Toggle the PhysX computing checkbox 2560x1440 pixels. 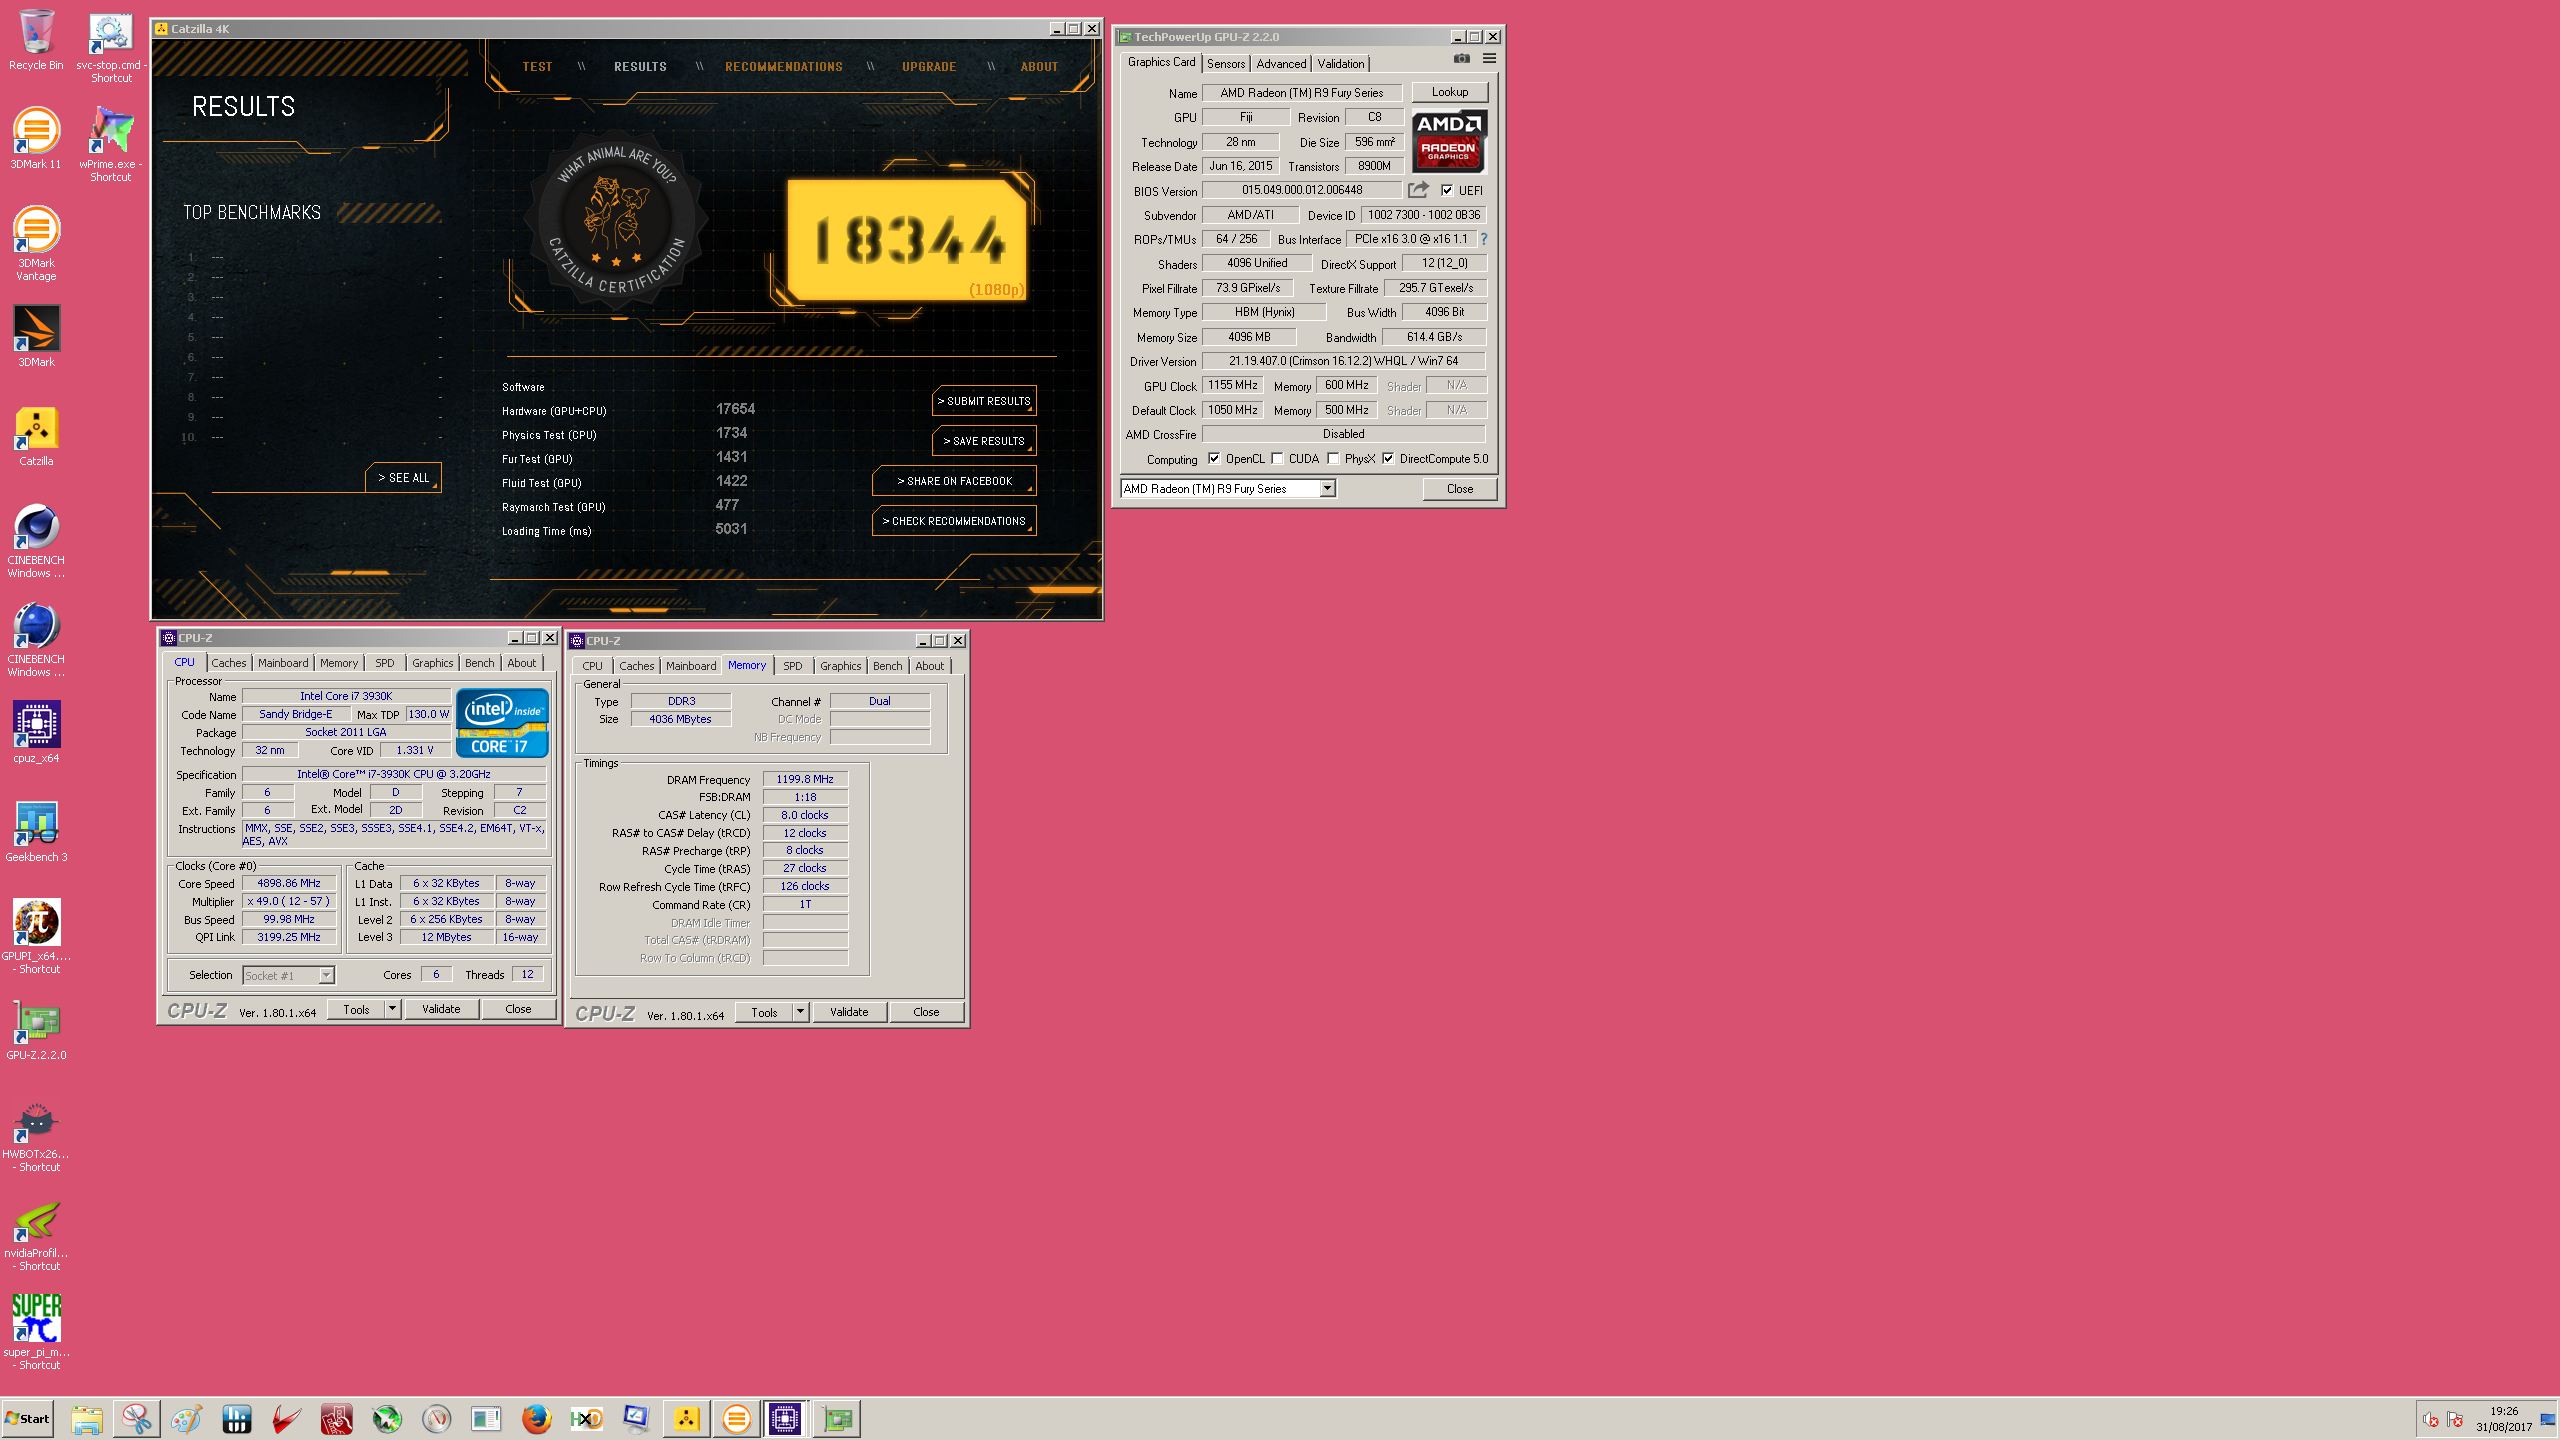1333,459
